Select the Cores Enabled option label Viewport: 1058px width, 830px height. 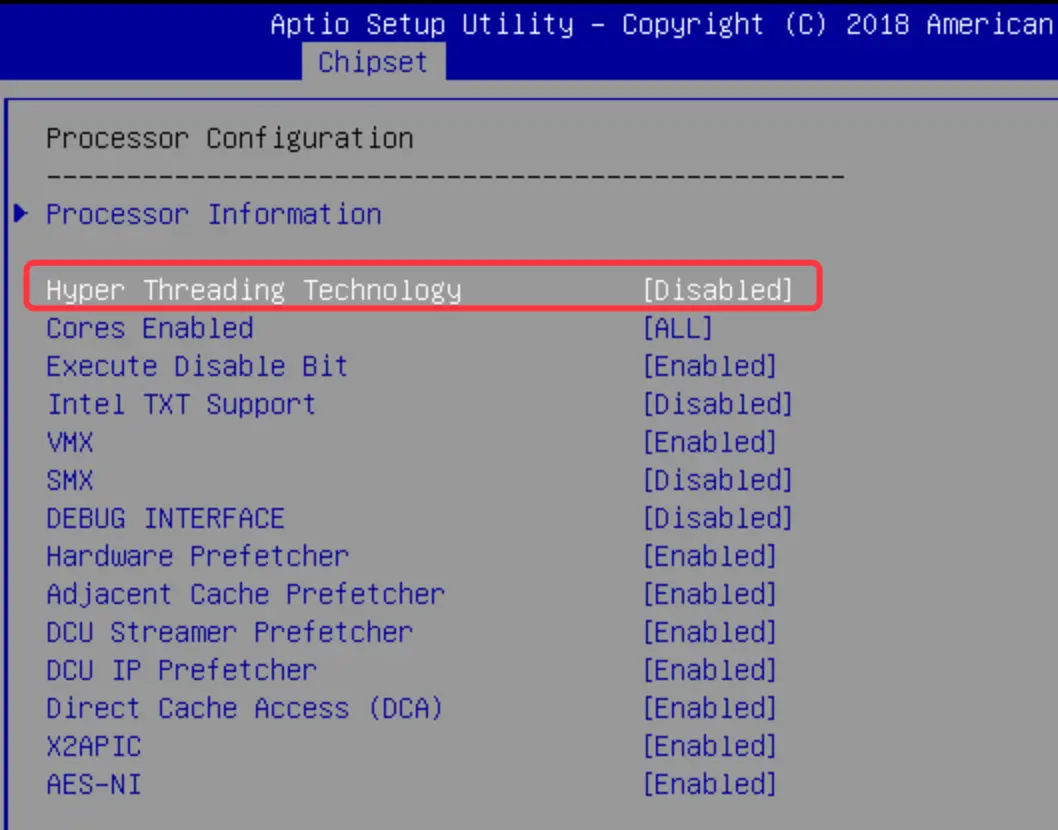pyautogui.click(x=150, y=329)
